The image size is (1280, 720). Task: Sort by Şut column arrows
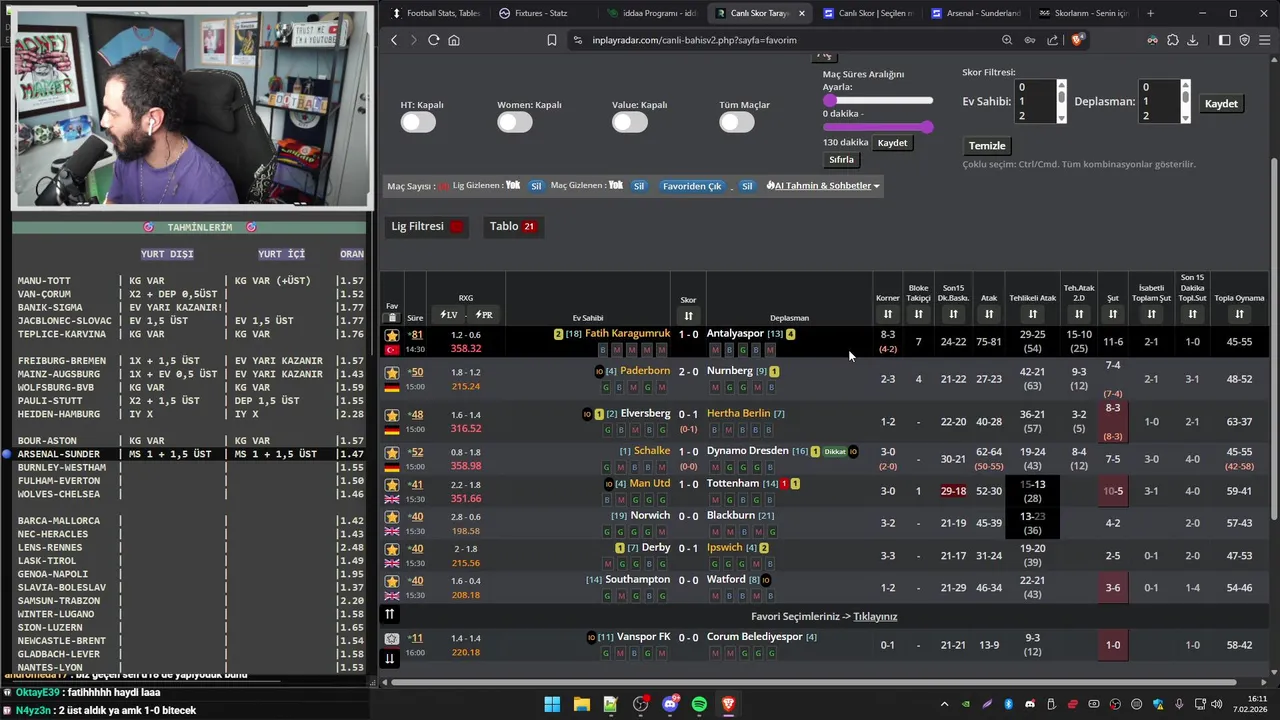click(1112, 314)
